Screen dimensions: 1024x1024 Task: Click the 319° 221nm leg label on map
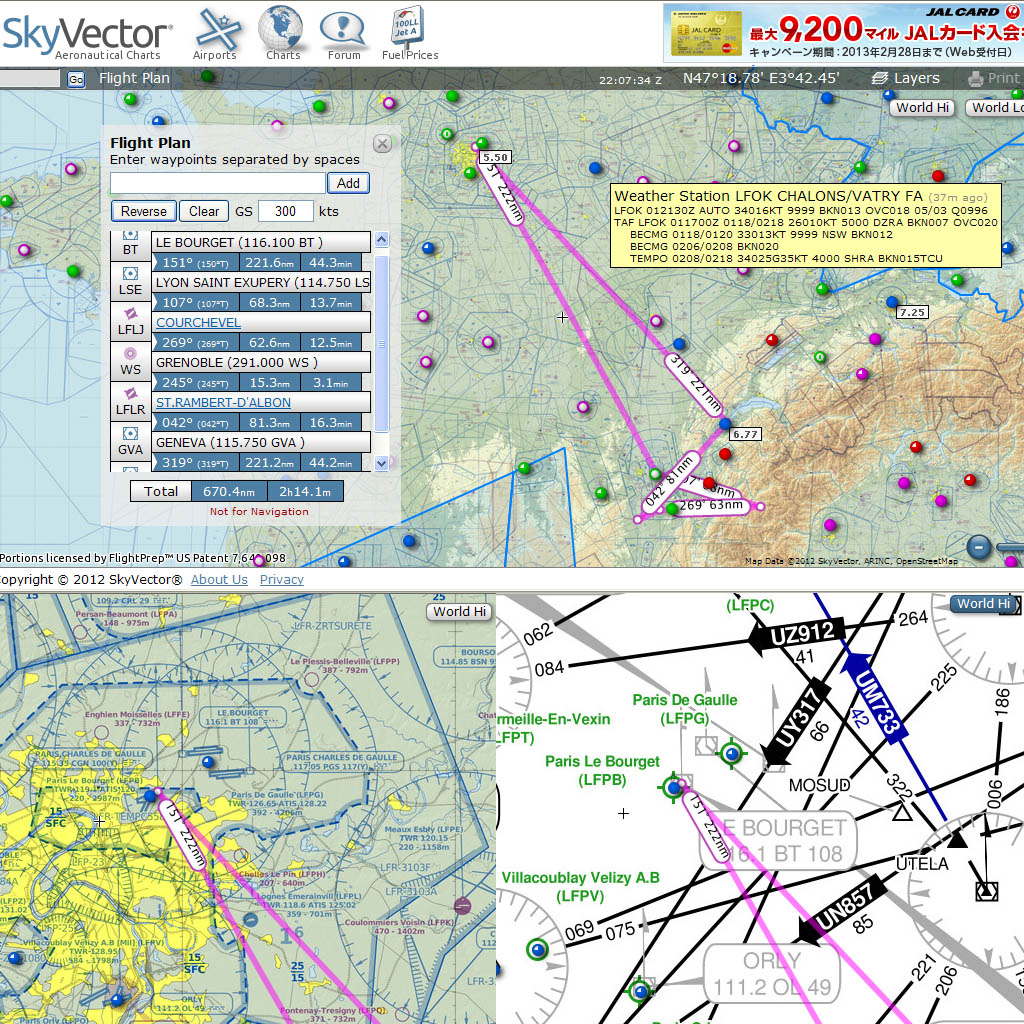tap(695, 384)
